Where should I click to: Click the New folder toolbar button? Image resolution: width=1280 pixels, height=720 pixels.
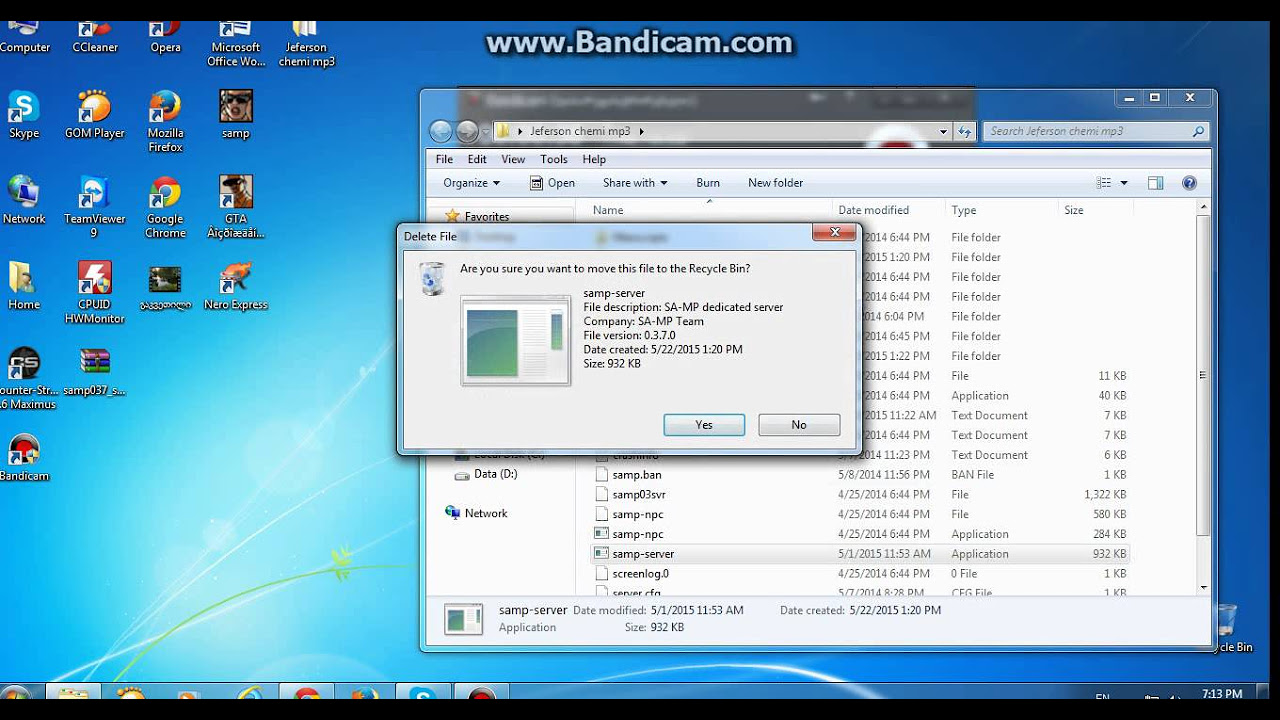coord(775,183)
